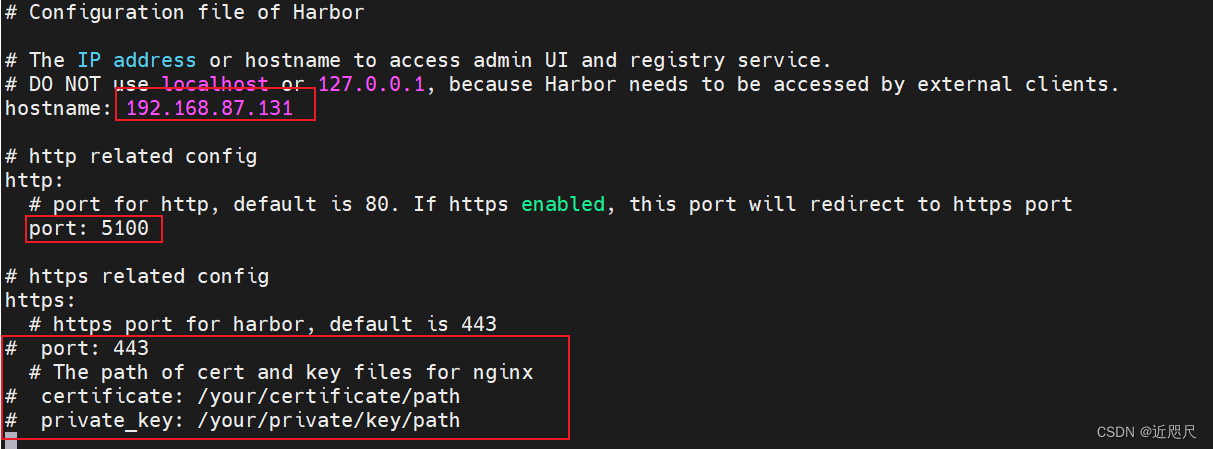
Task: Click the https: section key
Action: click(x=40, y=300)
